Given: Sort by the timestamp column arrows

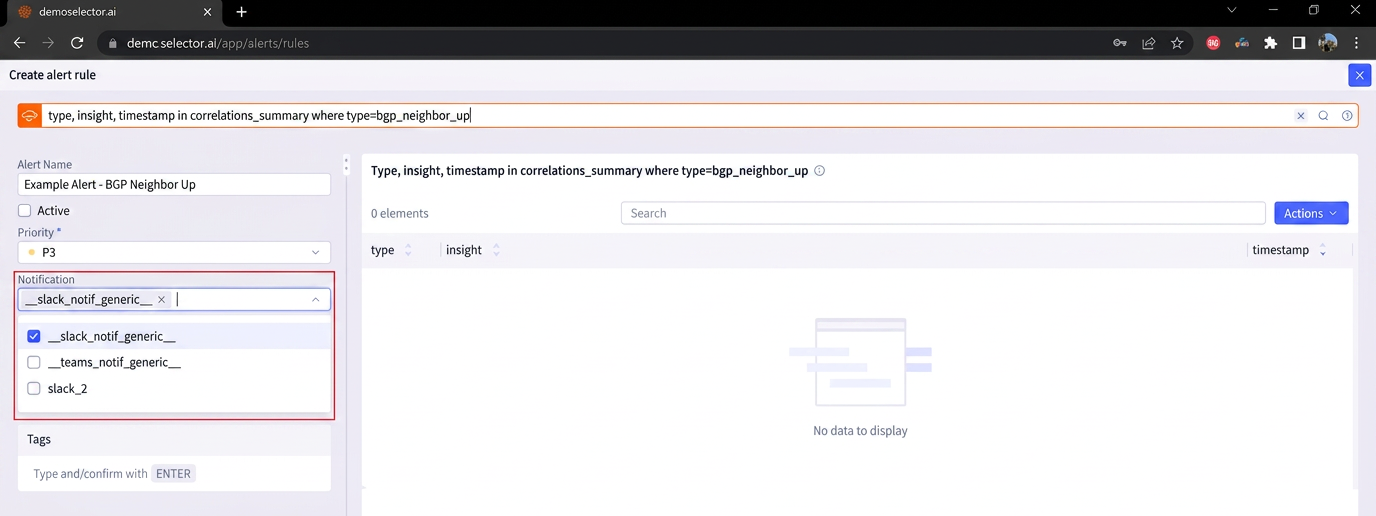Looking at the screenshot, I should 1323,250.
